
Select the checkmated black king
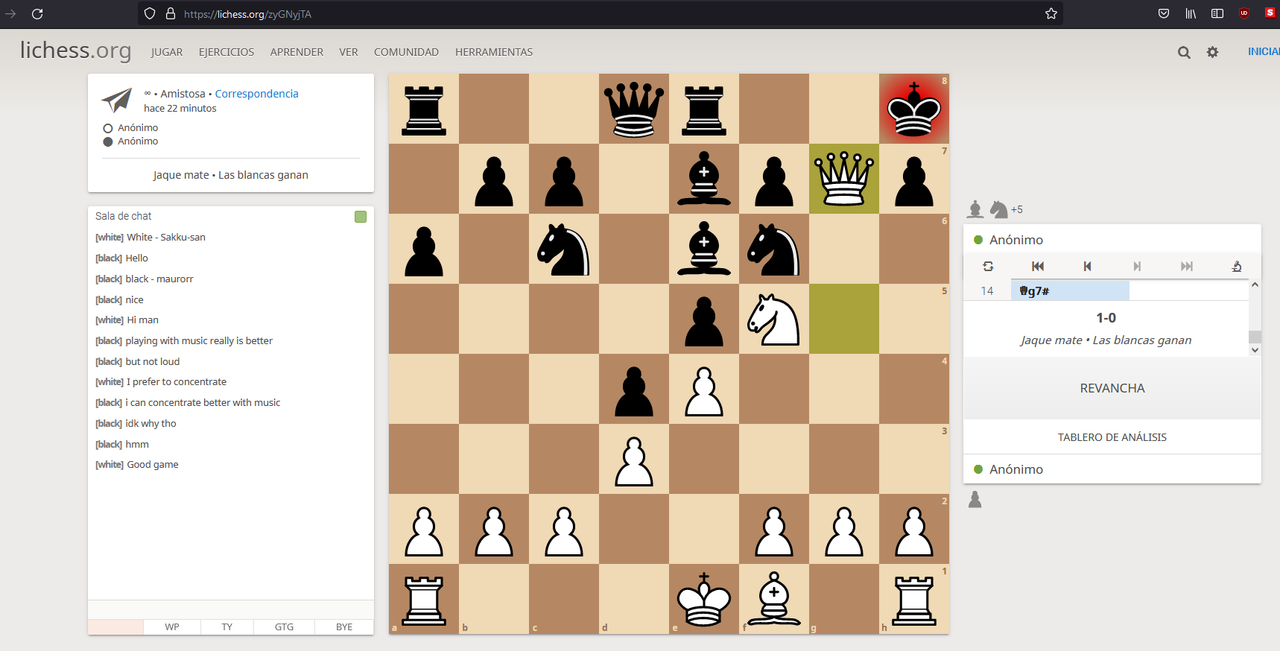(x=914, y=109)
